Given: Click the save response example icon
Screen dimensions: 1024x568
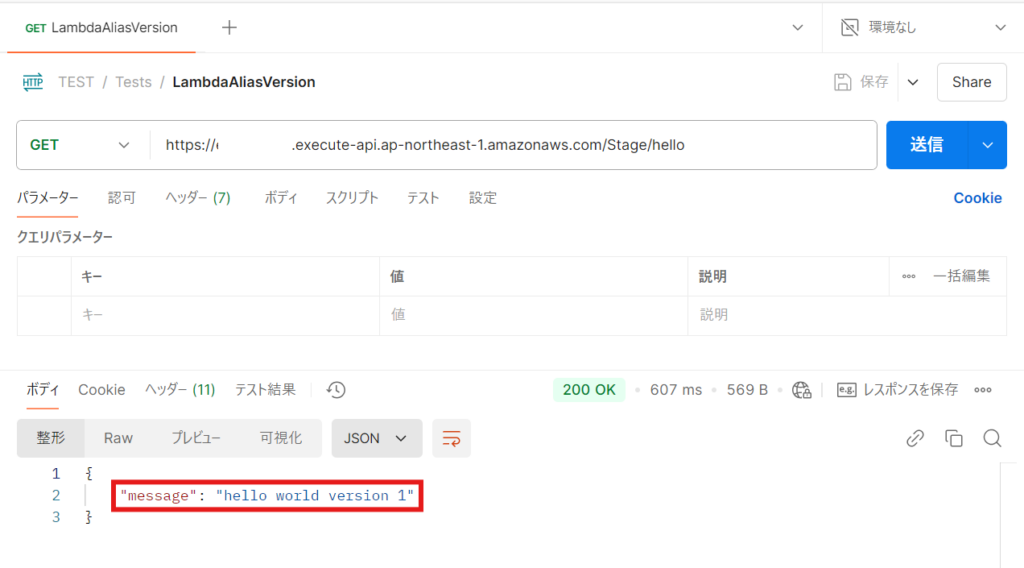Looking at the screenshot, I should click(846, 390).
